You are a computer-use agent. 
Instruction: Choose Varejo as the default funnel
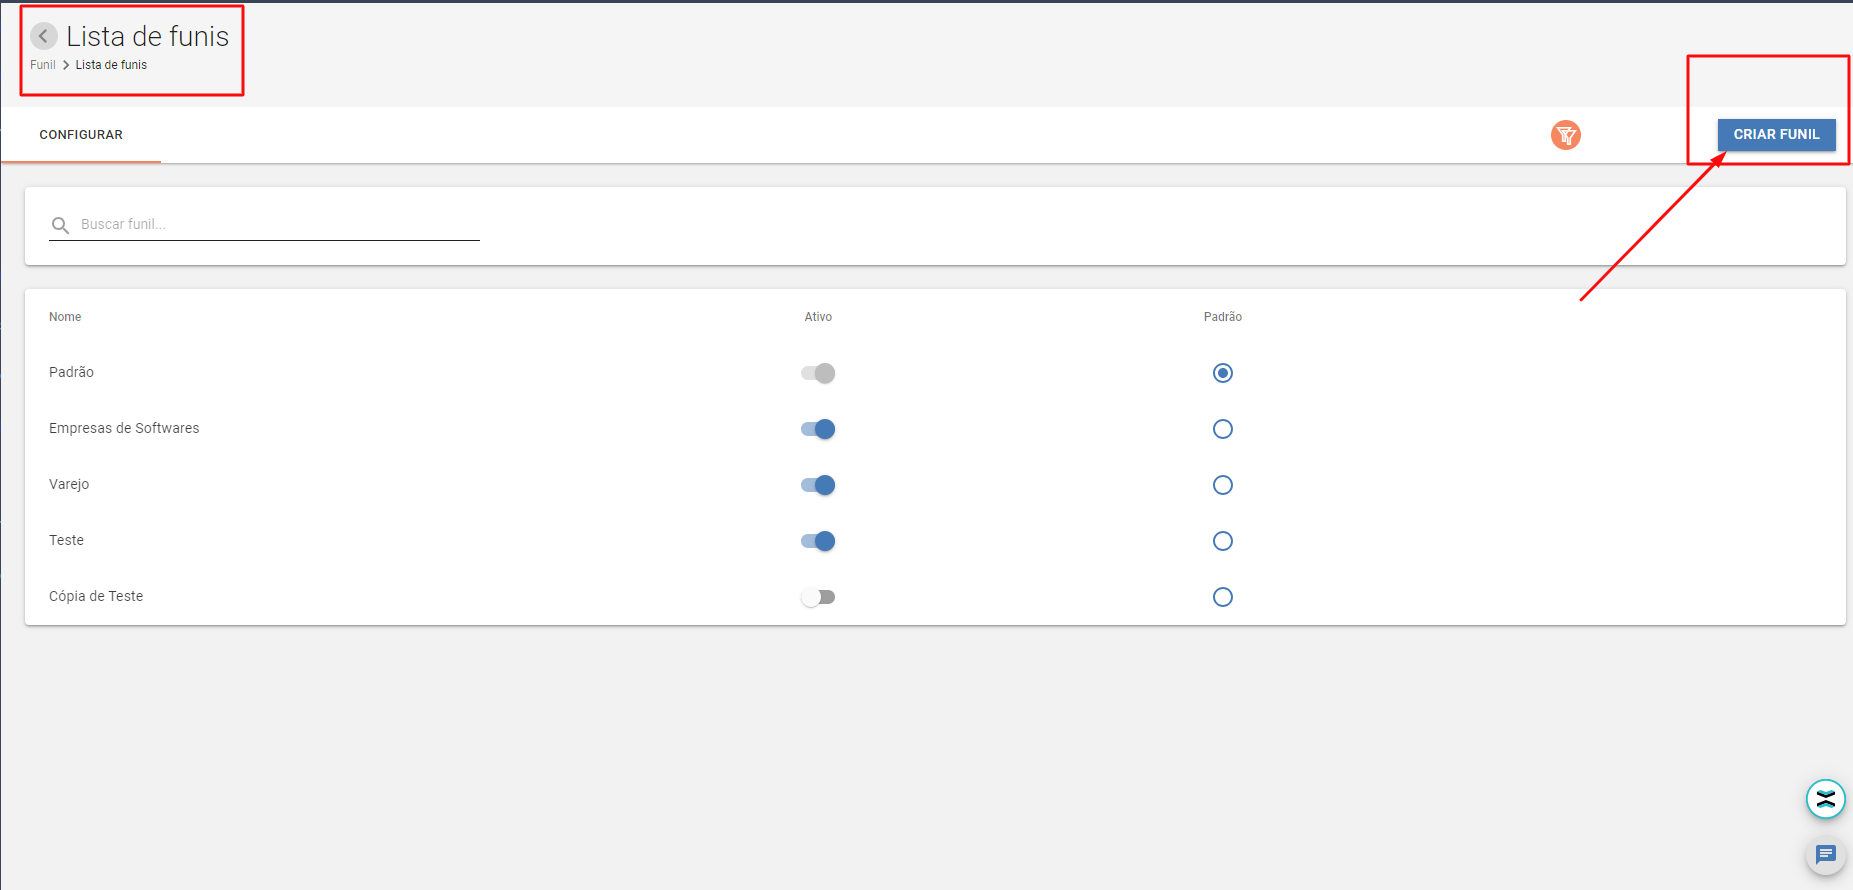[1222, 485]
